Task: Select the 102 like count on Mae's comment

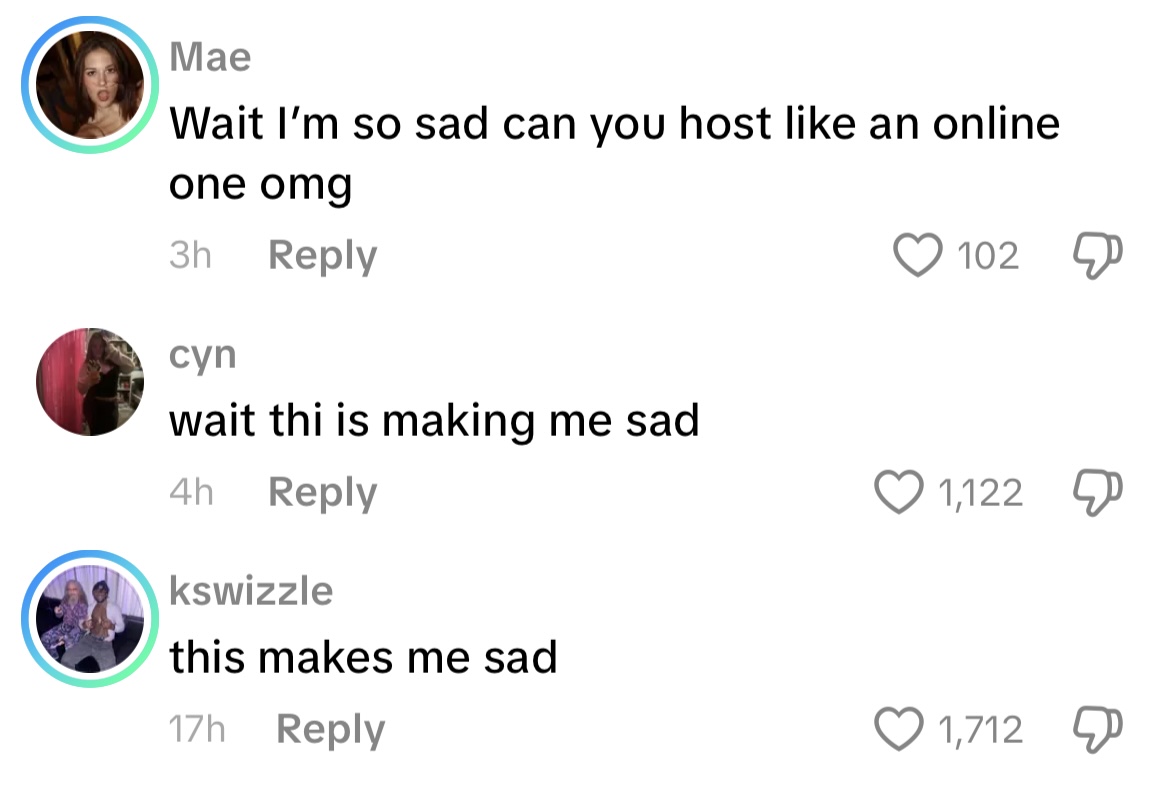Action: pos(988,256)
